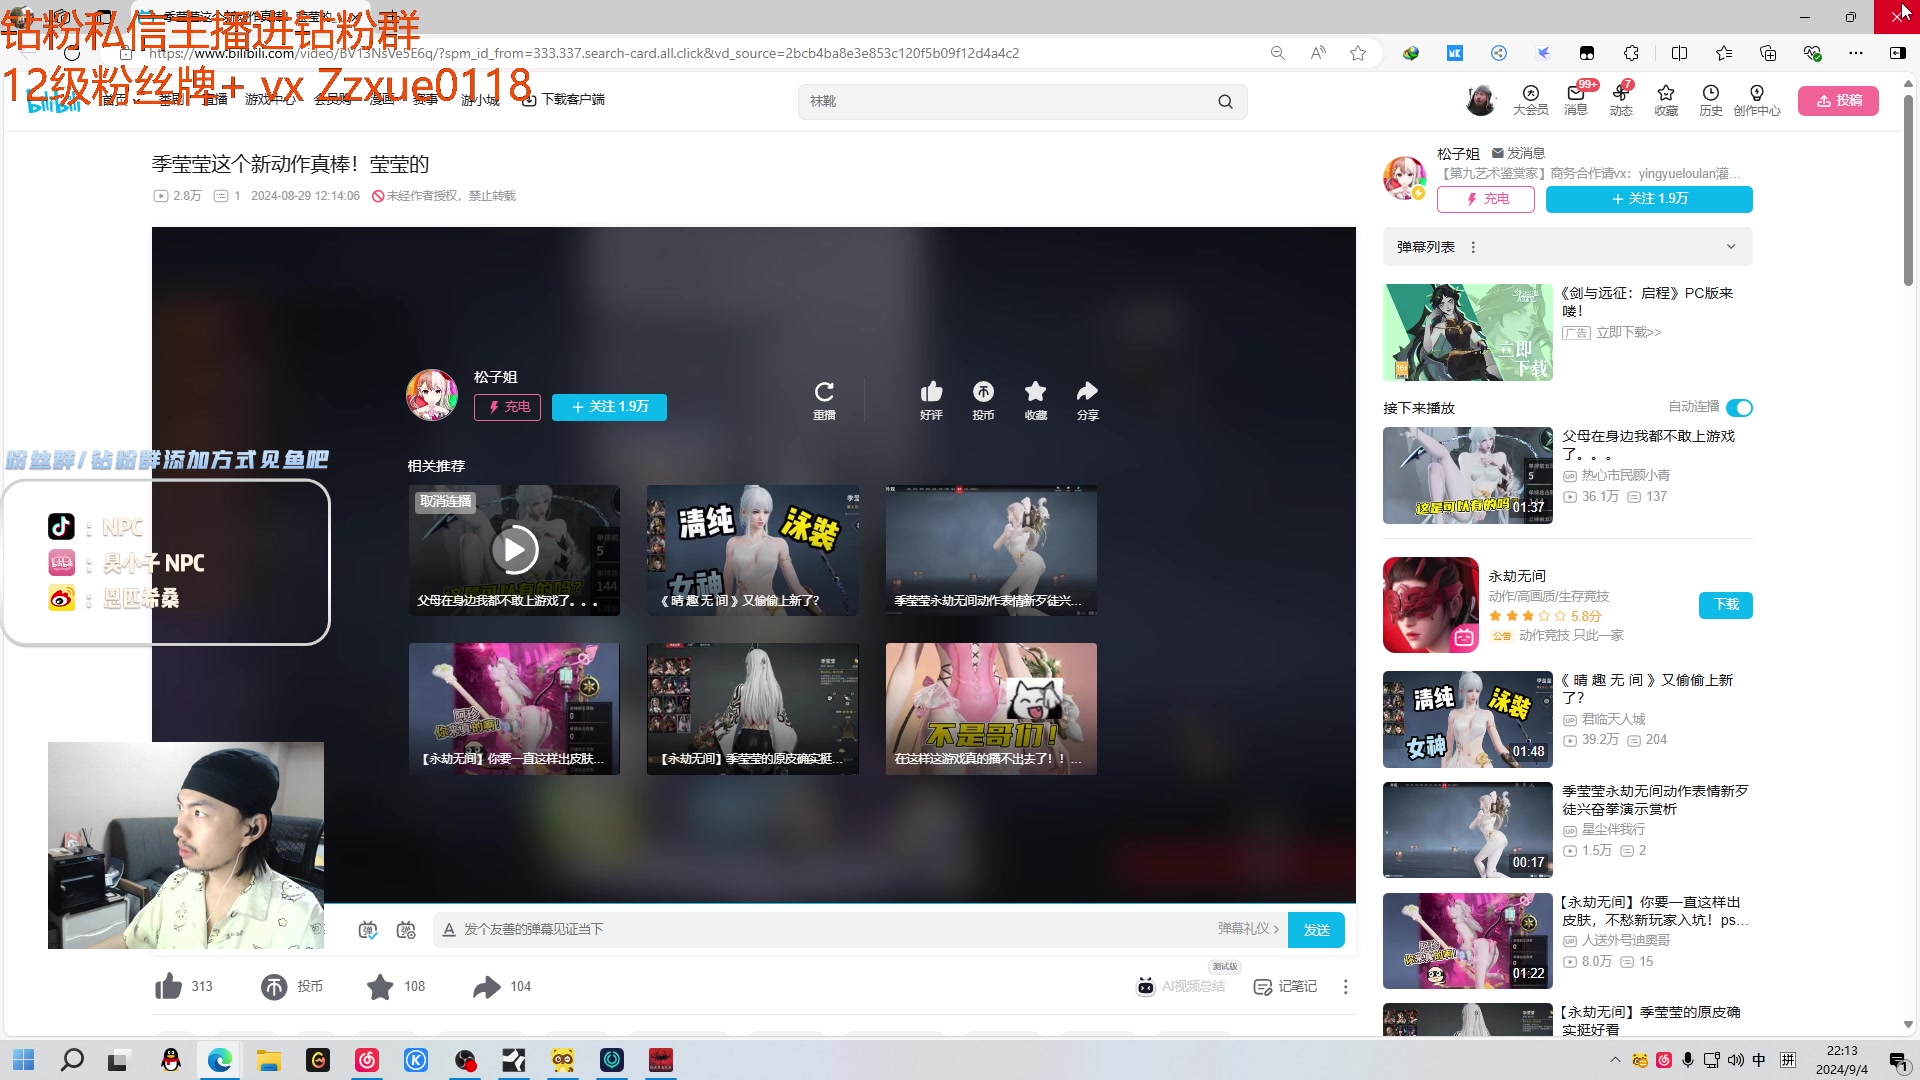The height and width of the screenshot is (1080, 1920).
Task: Click 充电 button in sidebar uploader card
Action: point(1486,199)
